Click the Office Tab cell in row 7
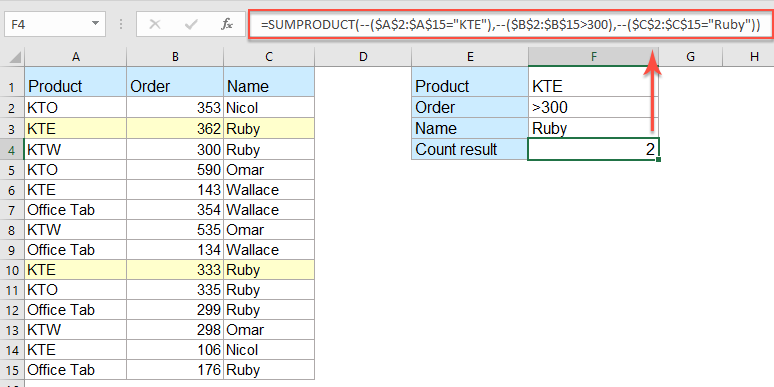The width and height of the screenshot is (774, 387). (x=76, y=210)
